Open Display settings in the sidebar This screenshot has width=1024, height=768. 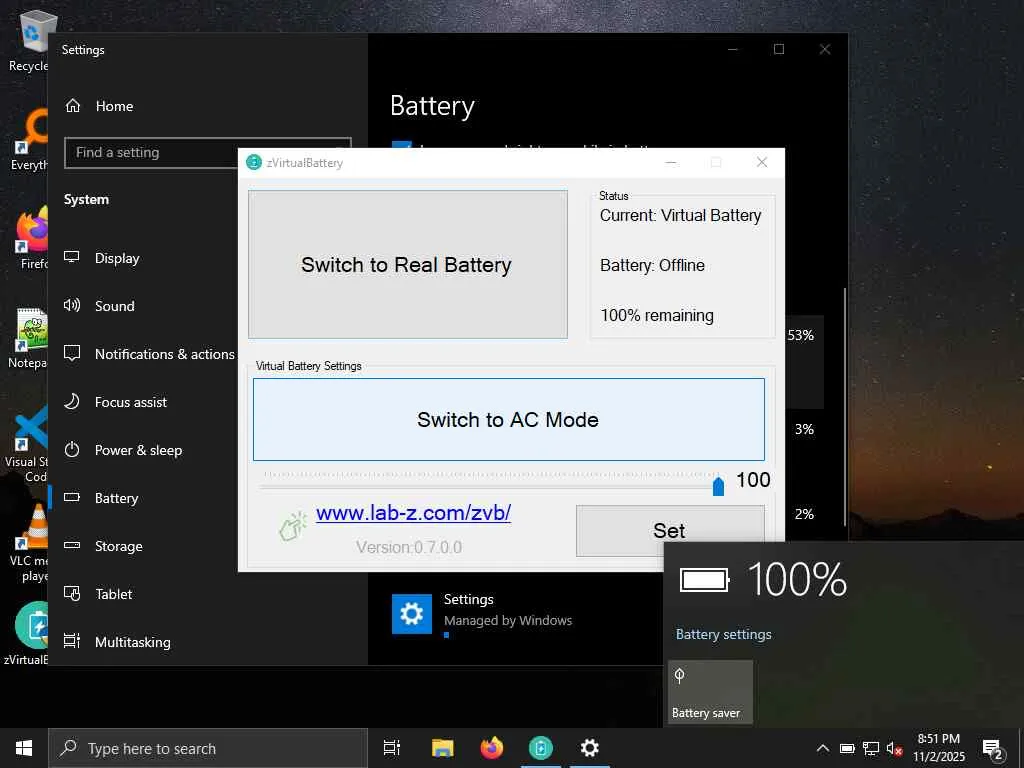pyautogui.click(x=117, y=258)
